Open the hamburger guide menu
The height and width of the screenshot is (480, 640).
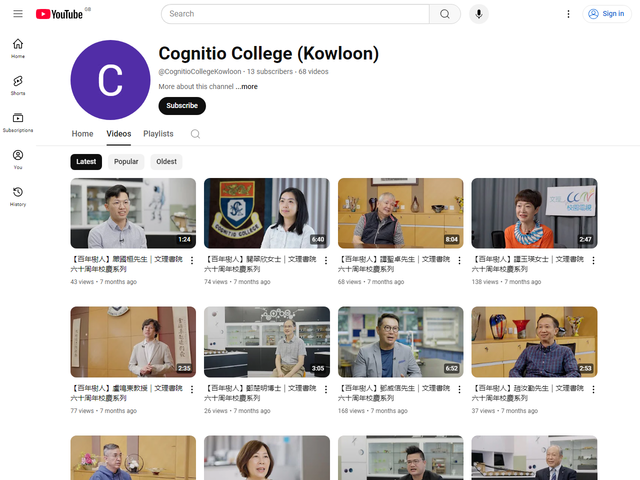pyautogui.click(x=18, y=14)
